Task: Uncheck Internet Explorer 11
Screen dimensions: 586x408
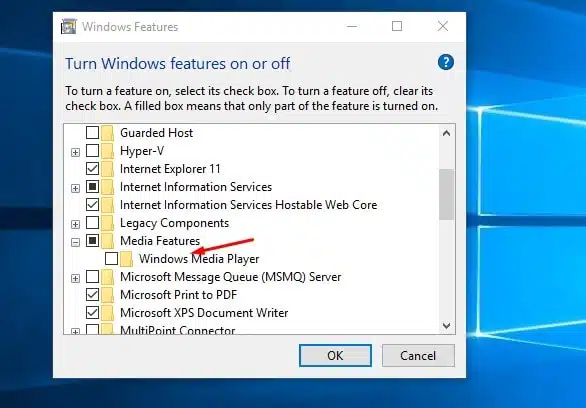Action: (92, 169)
